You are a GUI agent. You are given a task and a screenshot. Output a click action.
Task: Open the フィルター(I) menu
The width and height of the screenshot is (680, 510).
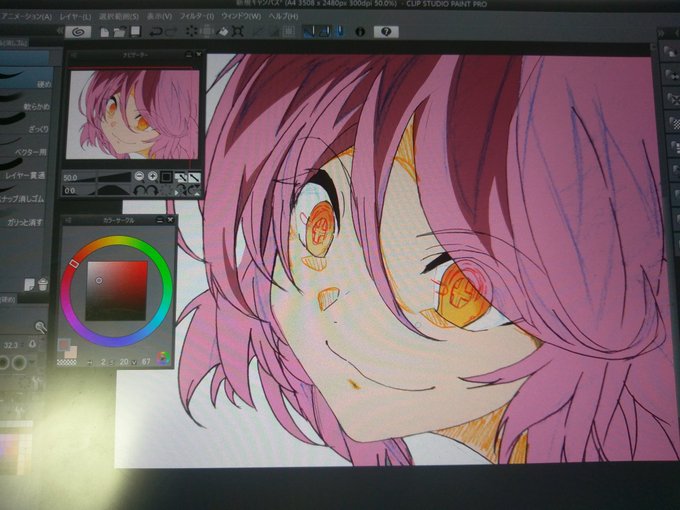click(196, 16)
